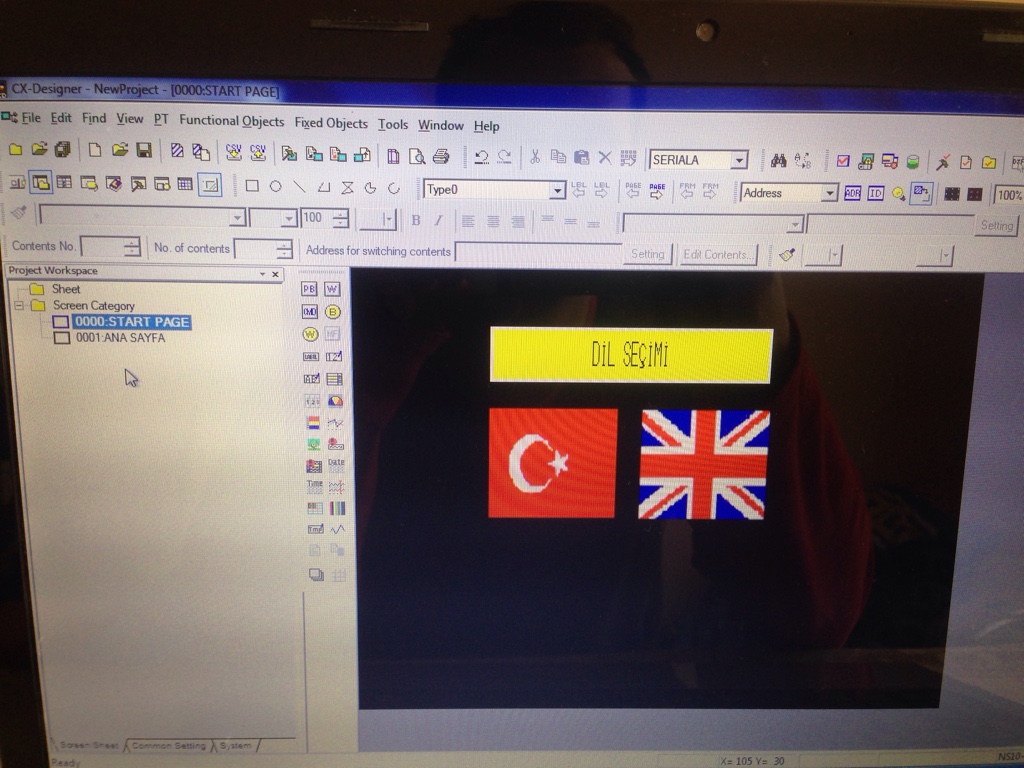Viewport: 1024px width, 768px height.
Task: Increase the 100 size spinner value
Action: pyautogui.click(x=340, y=213)
